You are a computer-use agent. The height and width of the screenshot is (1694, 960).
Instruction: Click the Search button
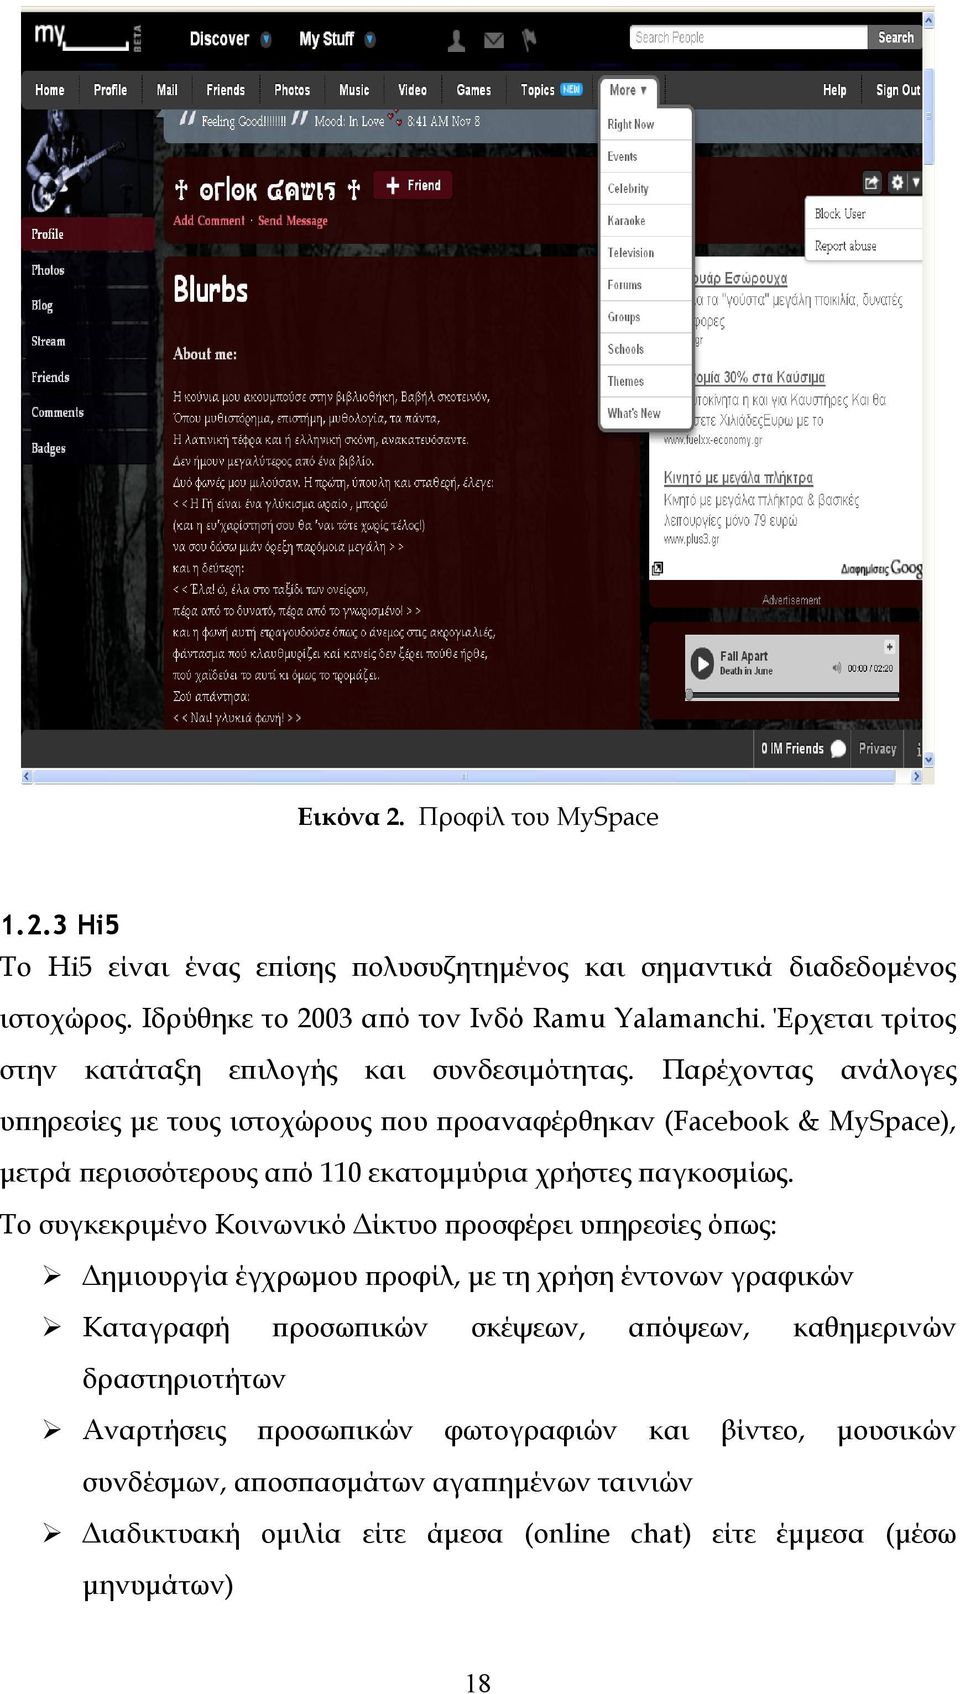pos(895,37)
